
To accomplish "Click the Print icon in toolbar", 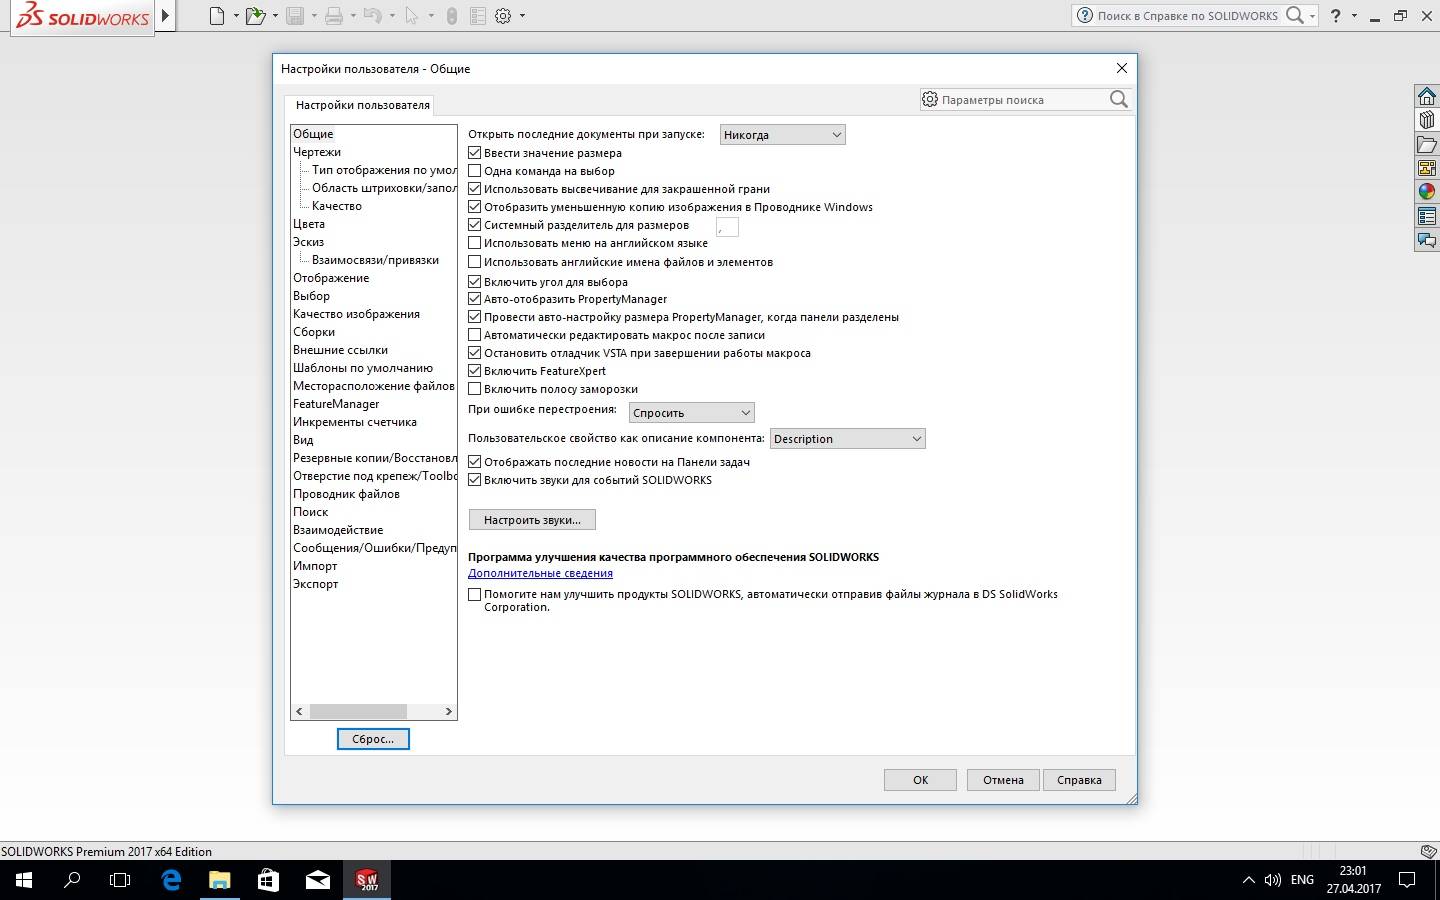I will [x=334, y=16].
